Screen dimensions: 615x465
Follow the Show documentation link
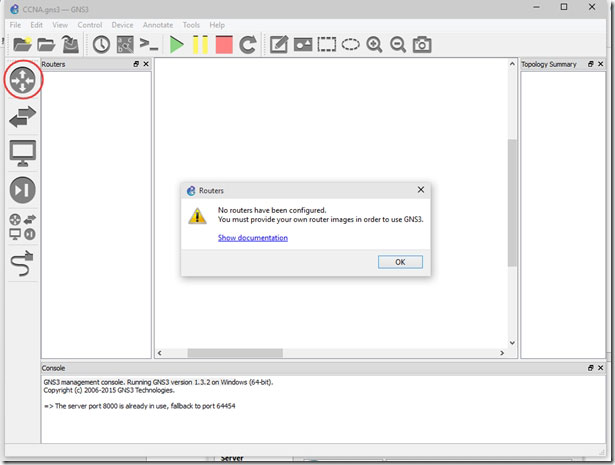coord(253,238)
